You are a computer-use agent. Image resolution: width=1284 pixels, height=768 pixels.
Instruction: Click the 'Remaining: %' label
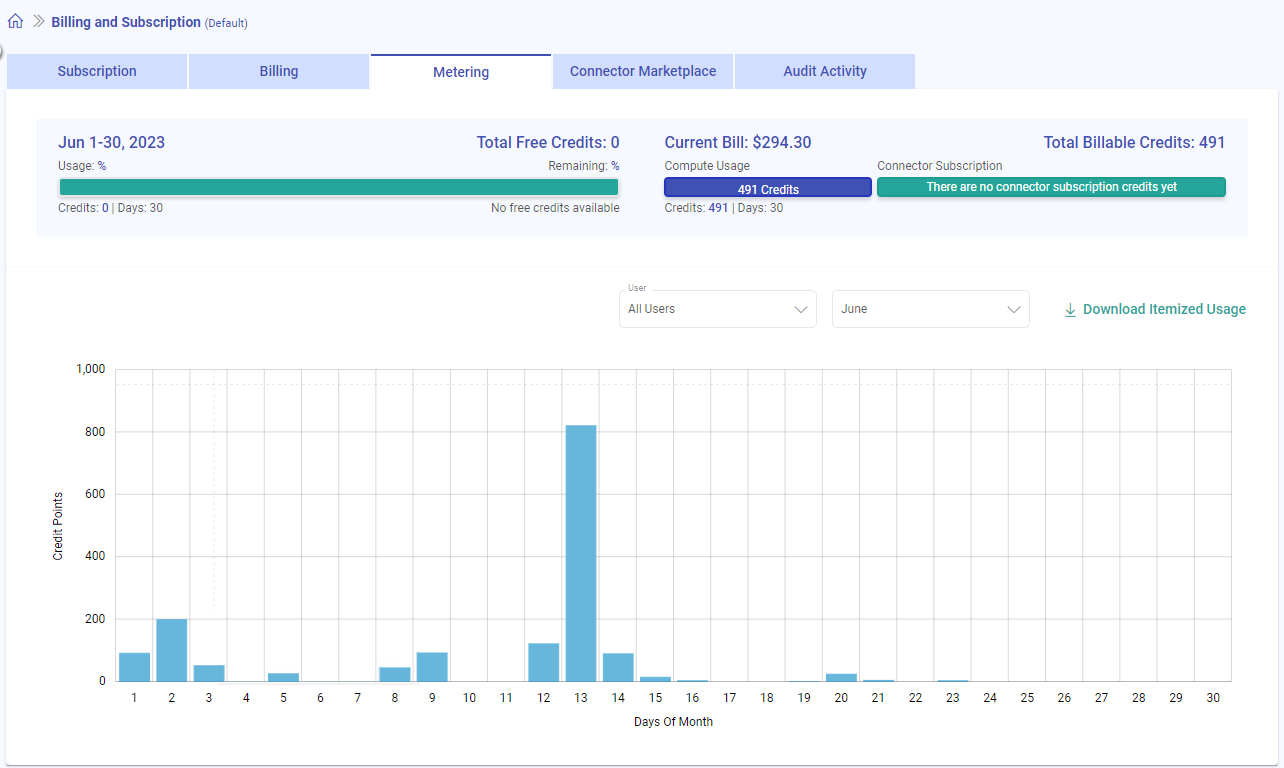[584, 166]
